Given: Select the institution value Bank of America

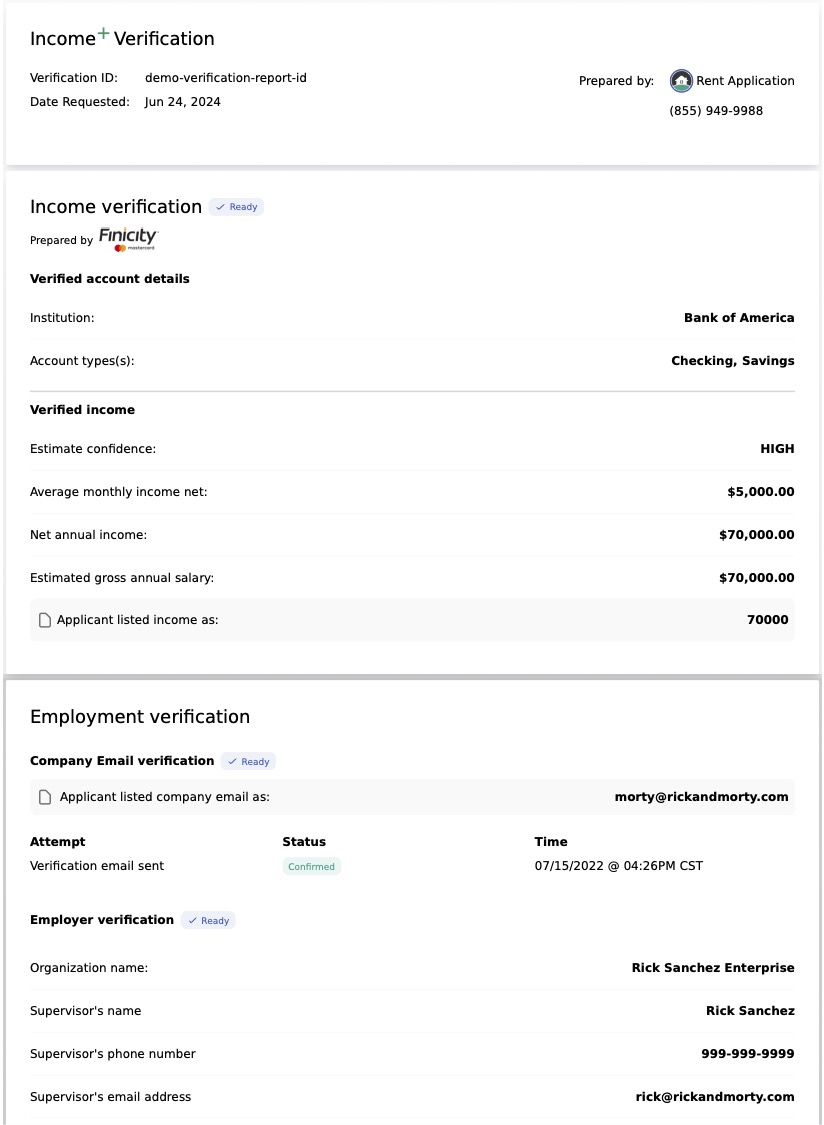Looking at the screenshot, I should click(x=739, y=318).
